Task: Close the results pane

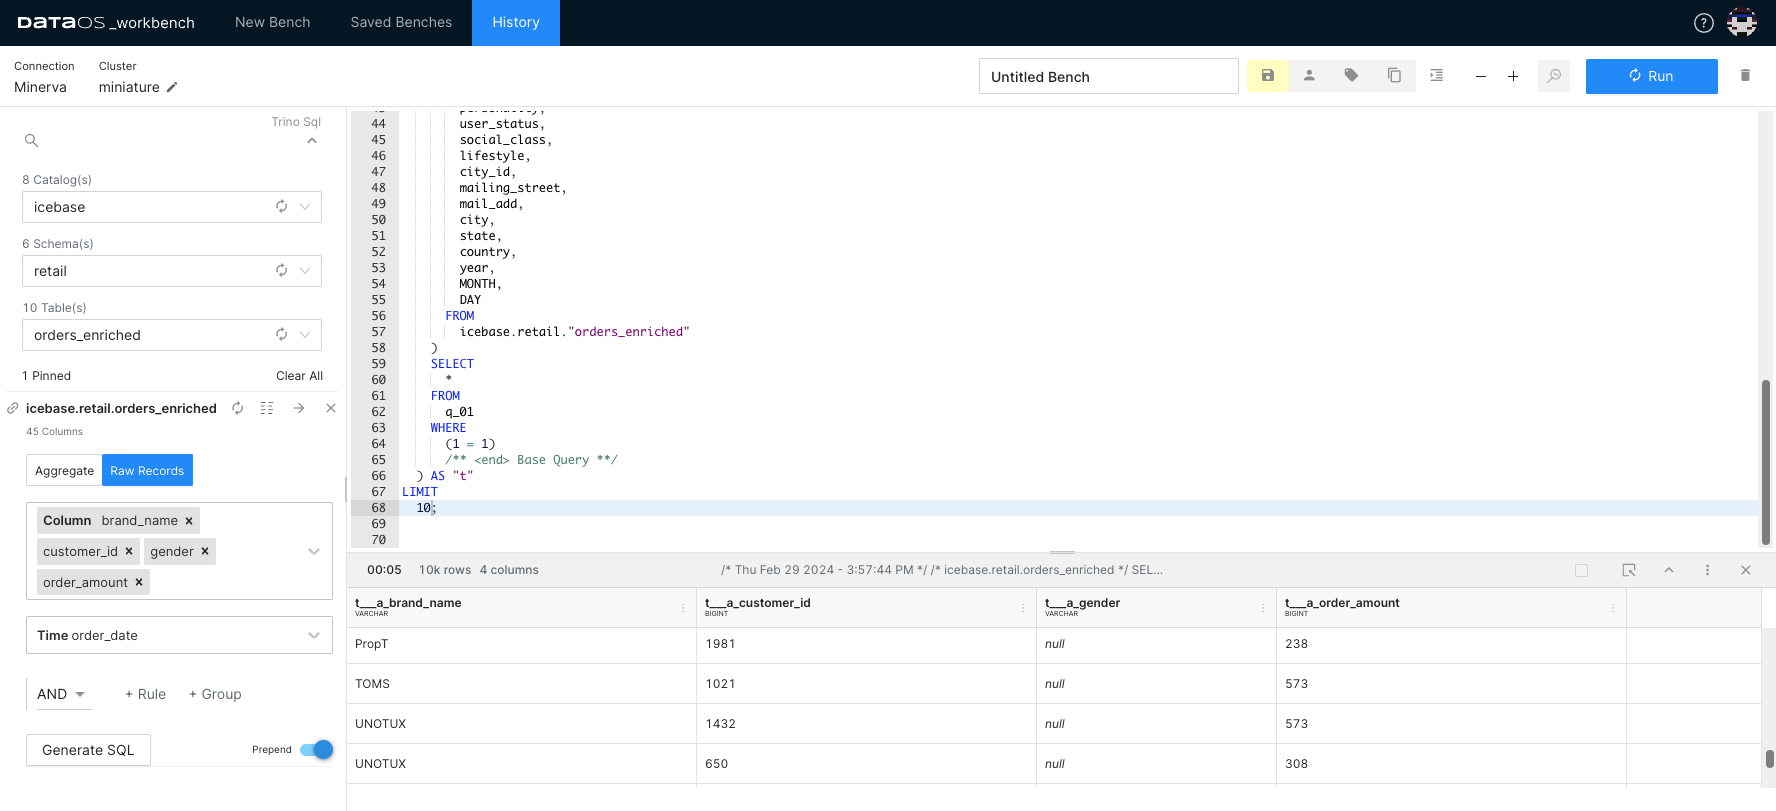Action: [1746, 570]
